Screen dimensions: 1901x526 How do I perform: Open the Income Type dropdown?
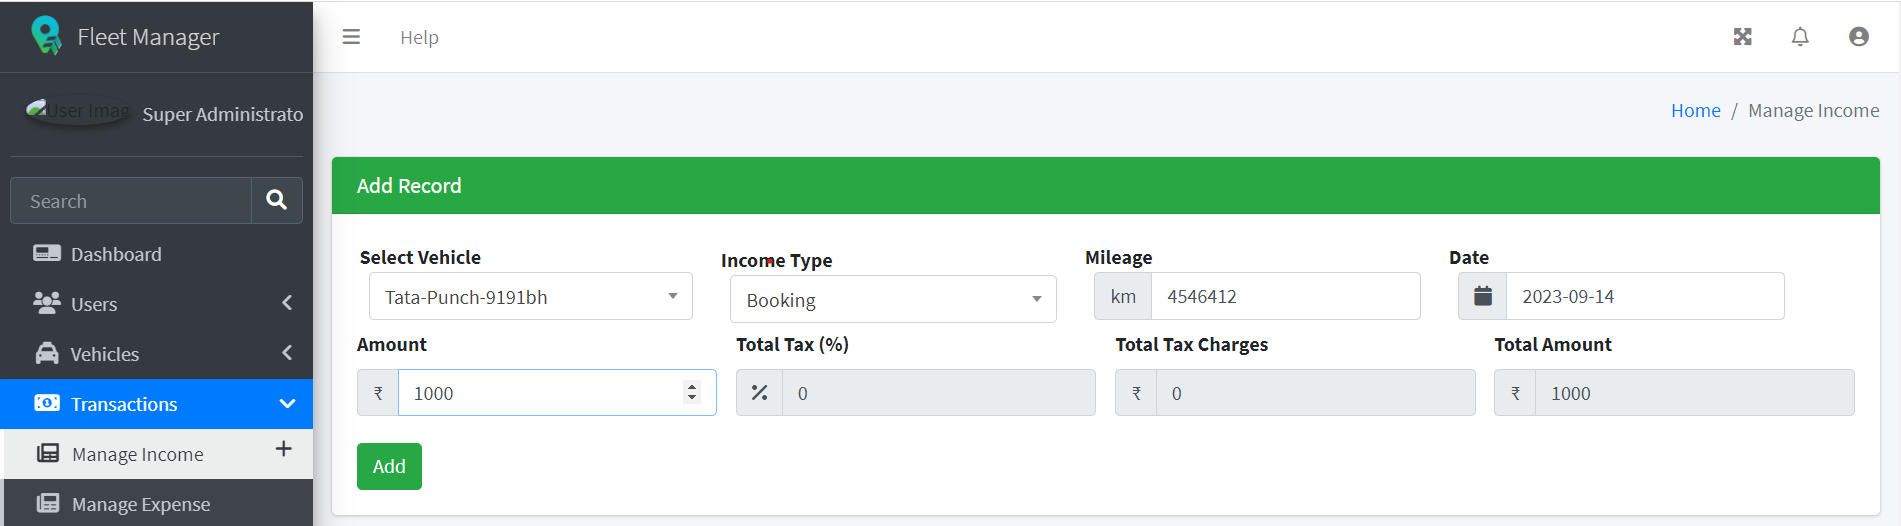point(892,300)
